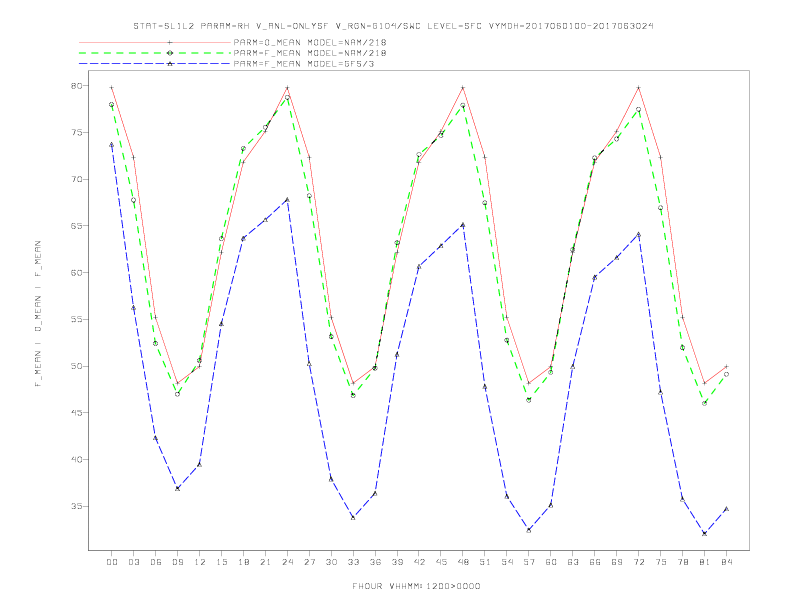792x612 pixels.
Task: Click green NAM circle data point at hour 27
Action: pyautogui.click(x=309, y=196)
